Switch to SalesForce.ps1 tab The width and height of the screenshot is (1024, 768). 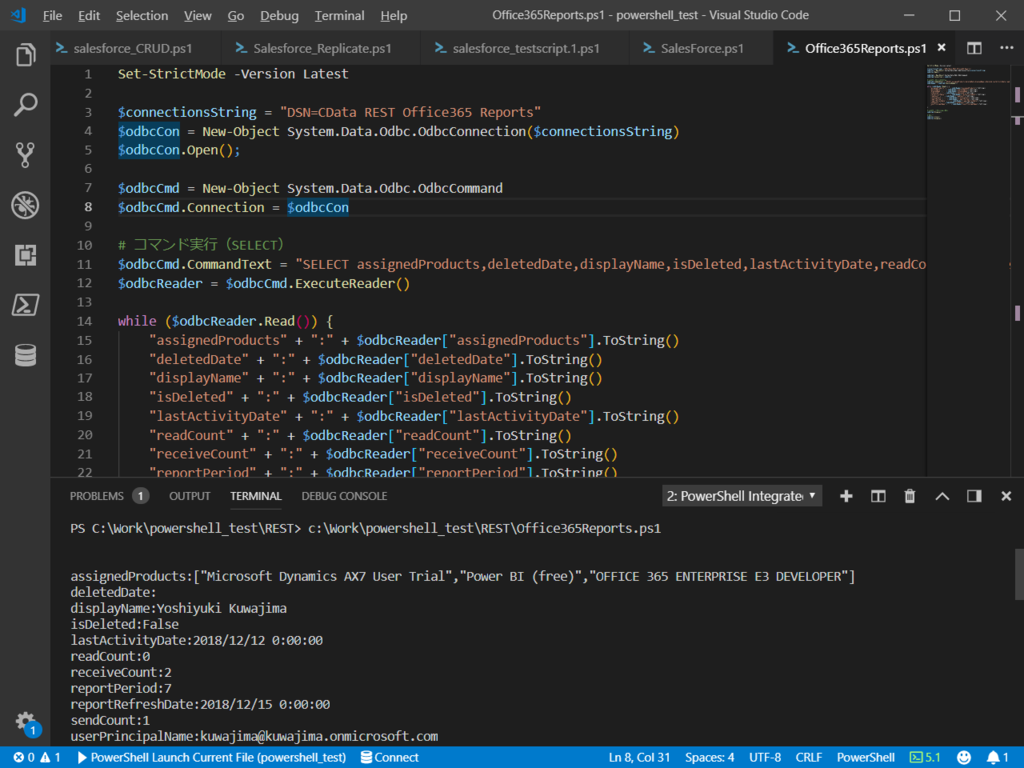(x=702, y=48)
